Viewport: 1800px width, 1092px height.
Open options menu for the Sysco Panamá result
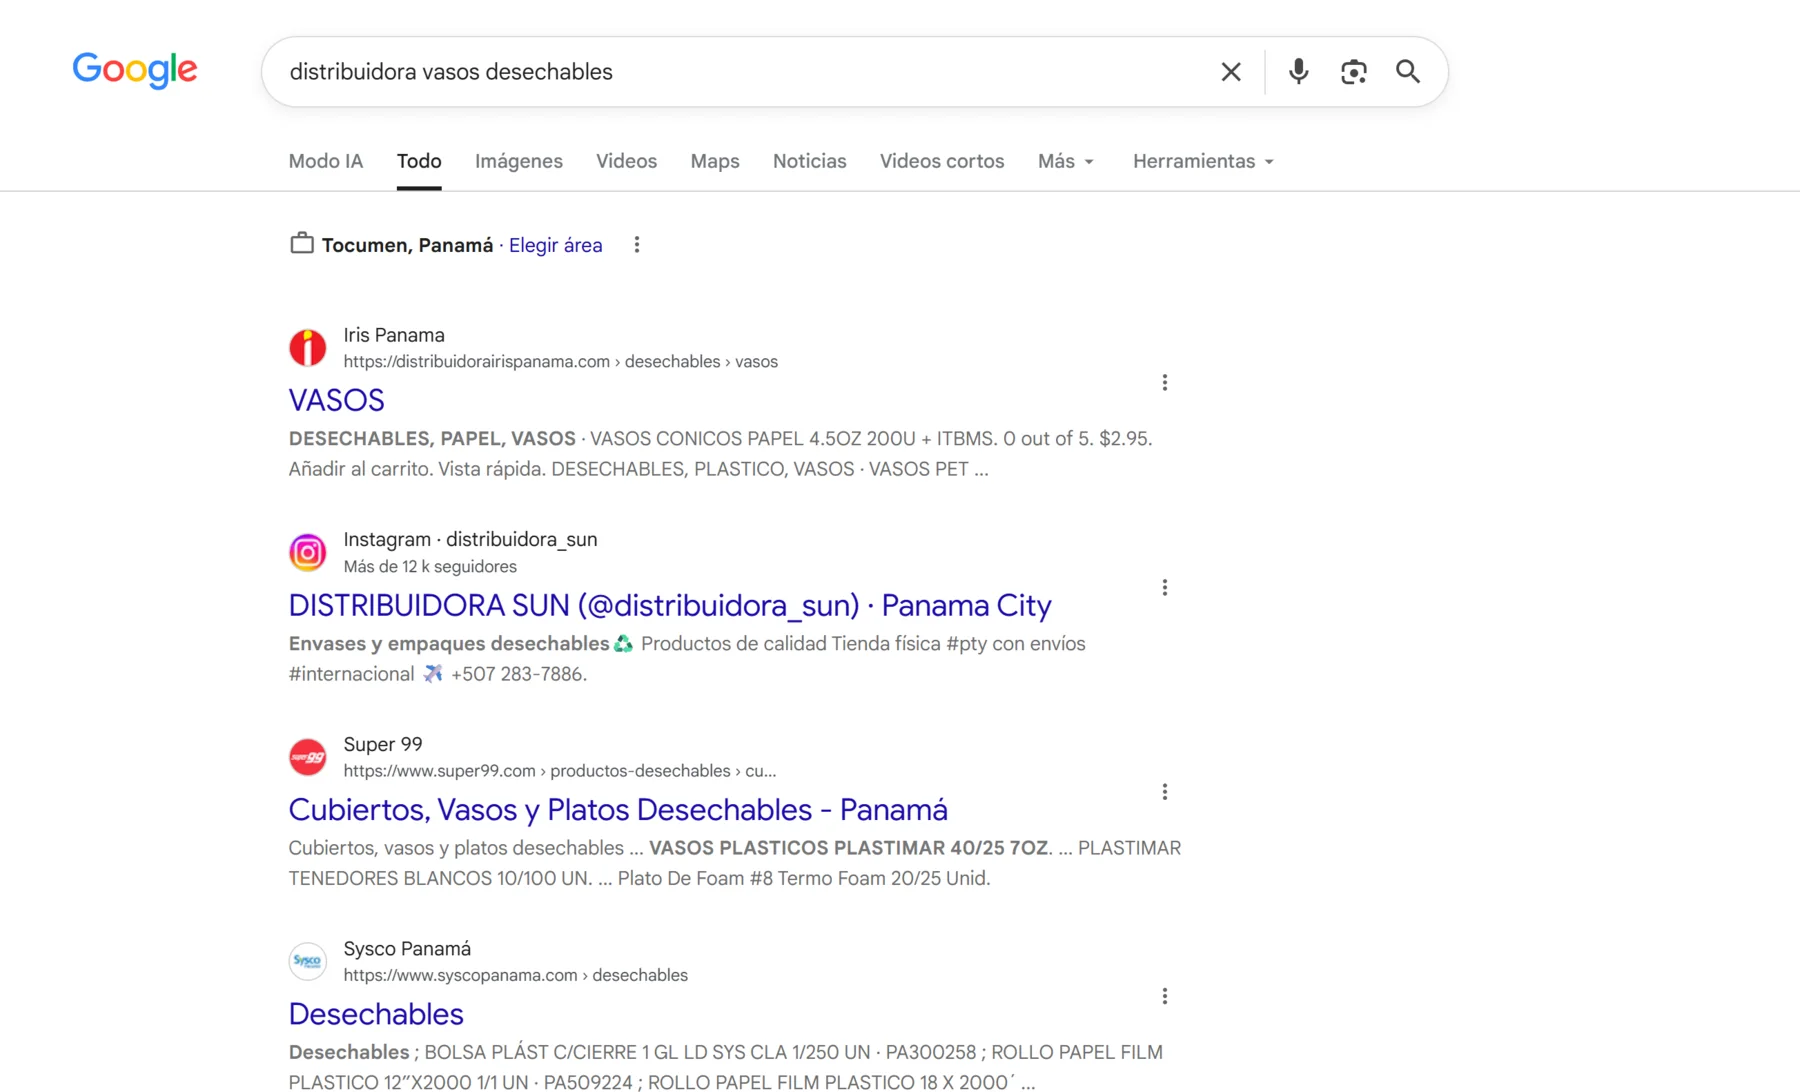point(1165,997)
